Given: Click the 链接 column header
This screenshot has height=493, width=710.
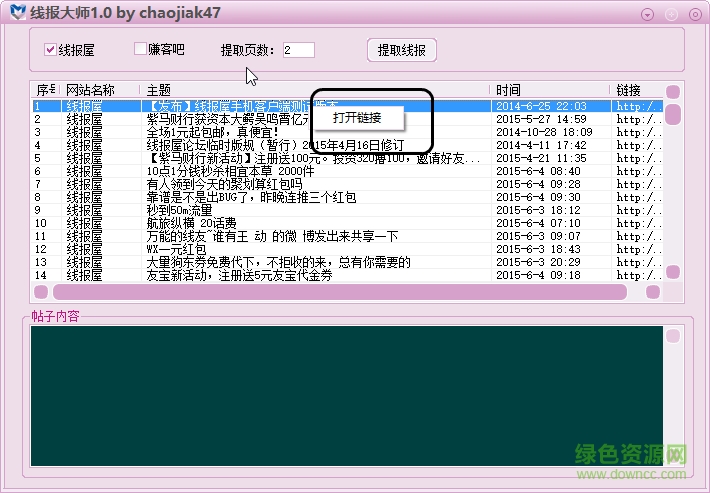Looking at the screenshot, I should [x=636, y=90].
